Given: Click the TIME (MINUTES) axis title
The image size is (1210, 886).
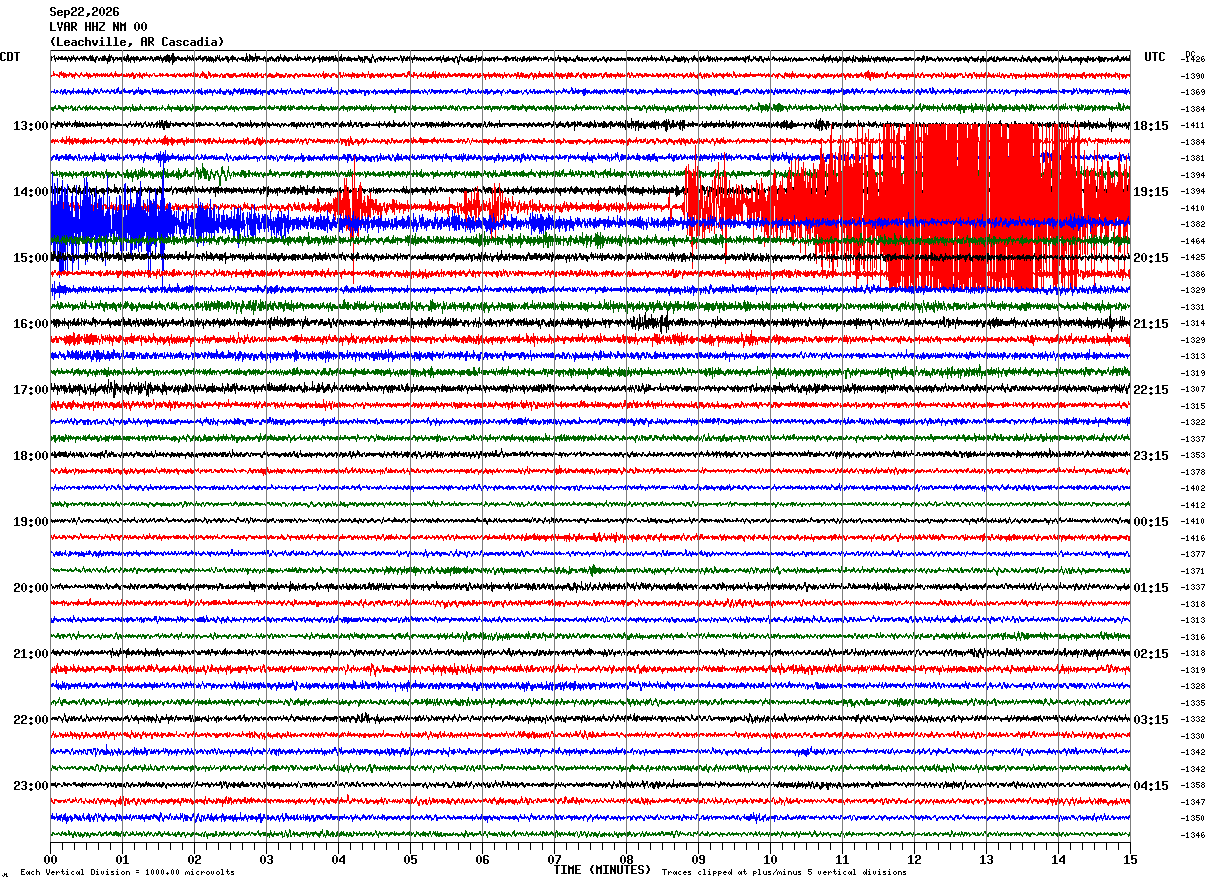Looking at the screenshot, I should point(602,870).
